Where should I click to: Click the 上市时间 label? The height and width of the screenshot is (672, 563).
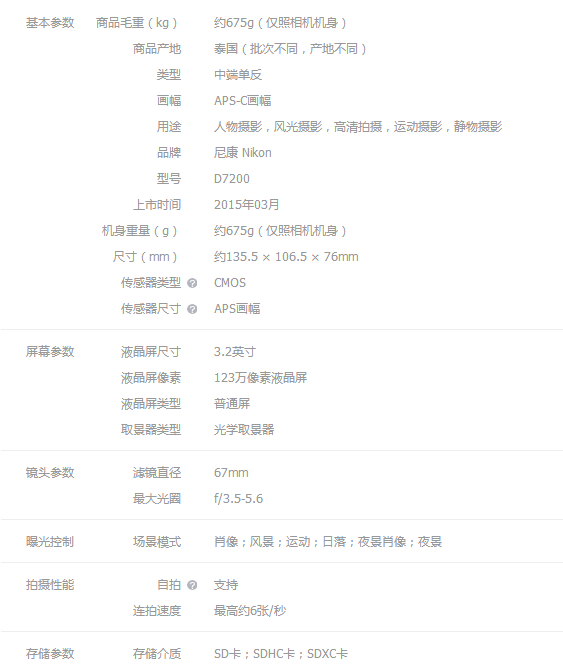157,205
